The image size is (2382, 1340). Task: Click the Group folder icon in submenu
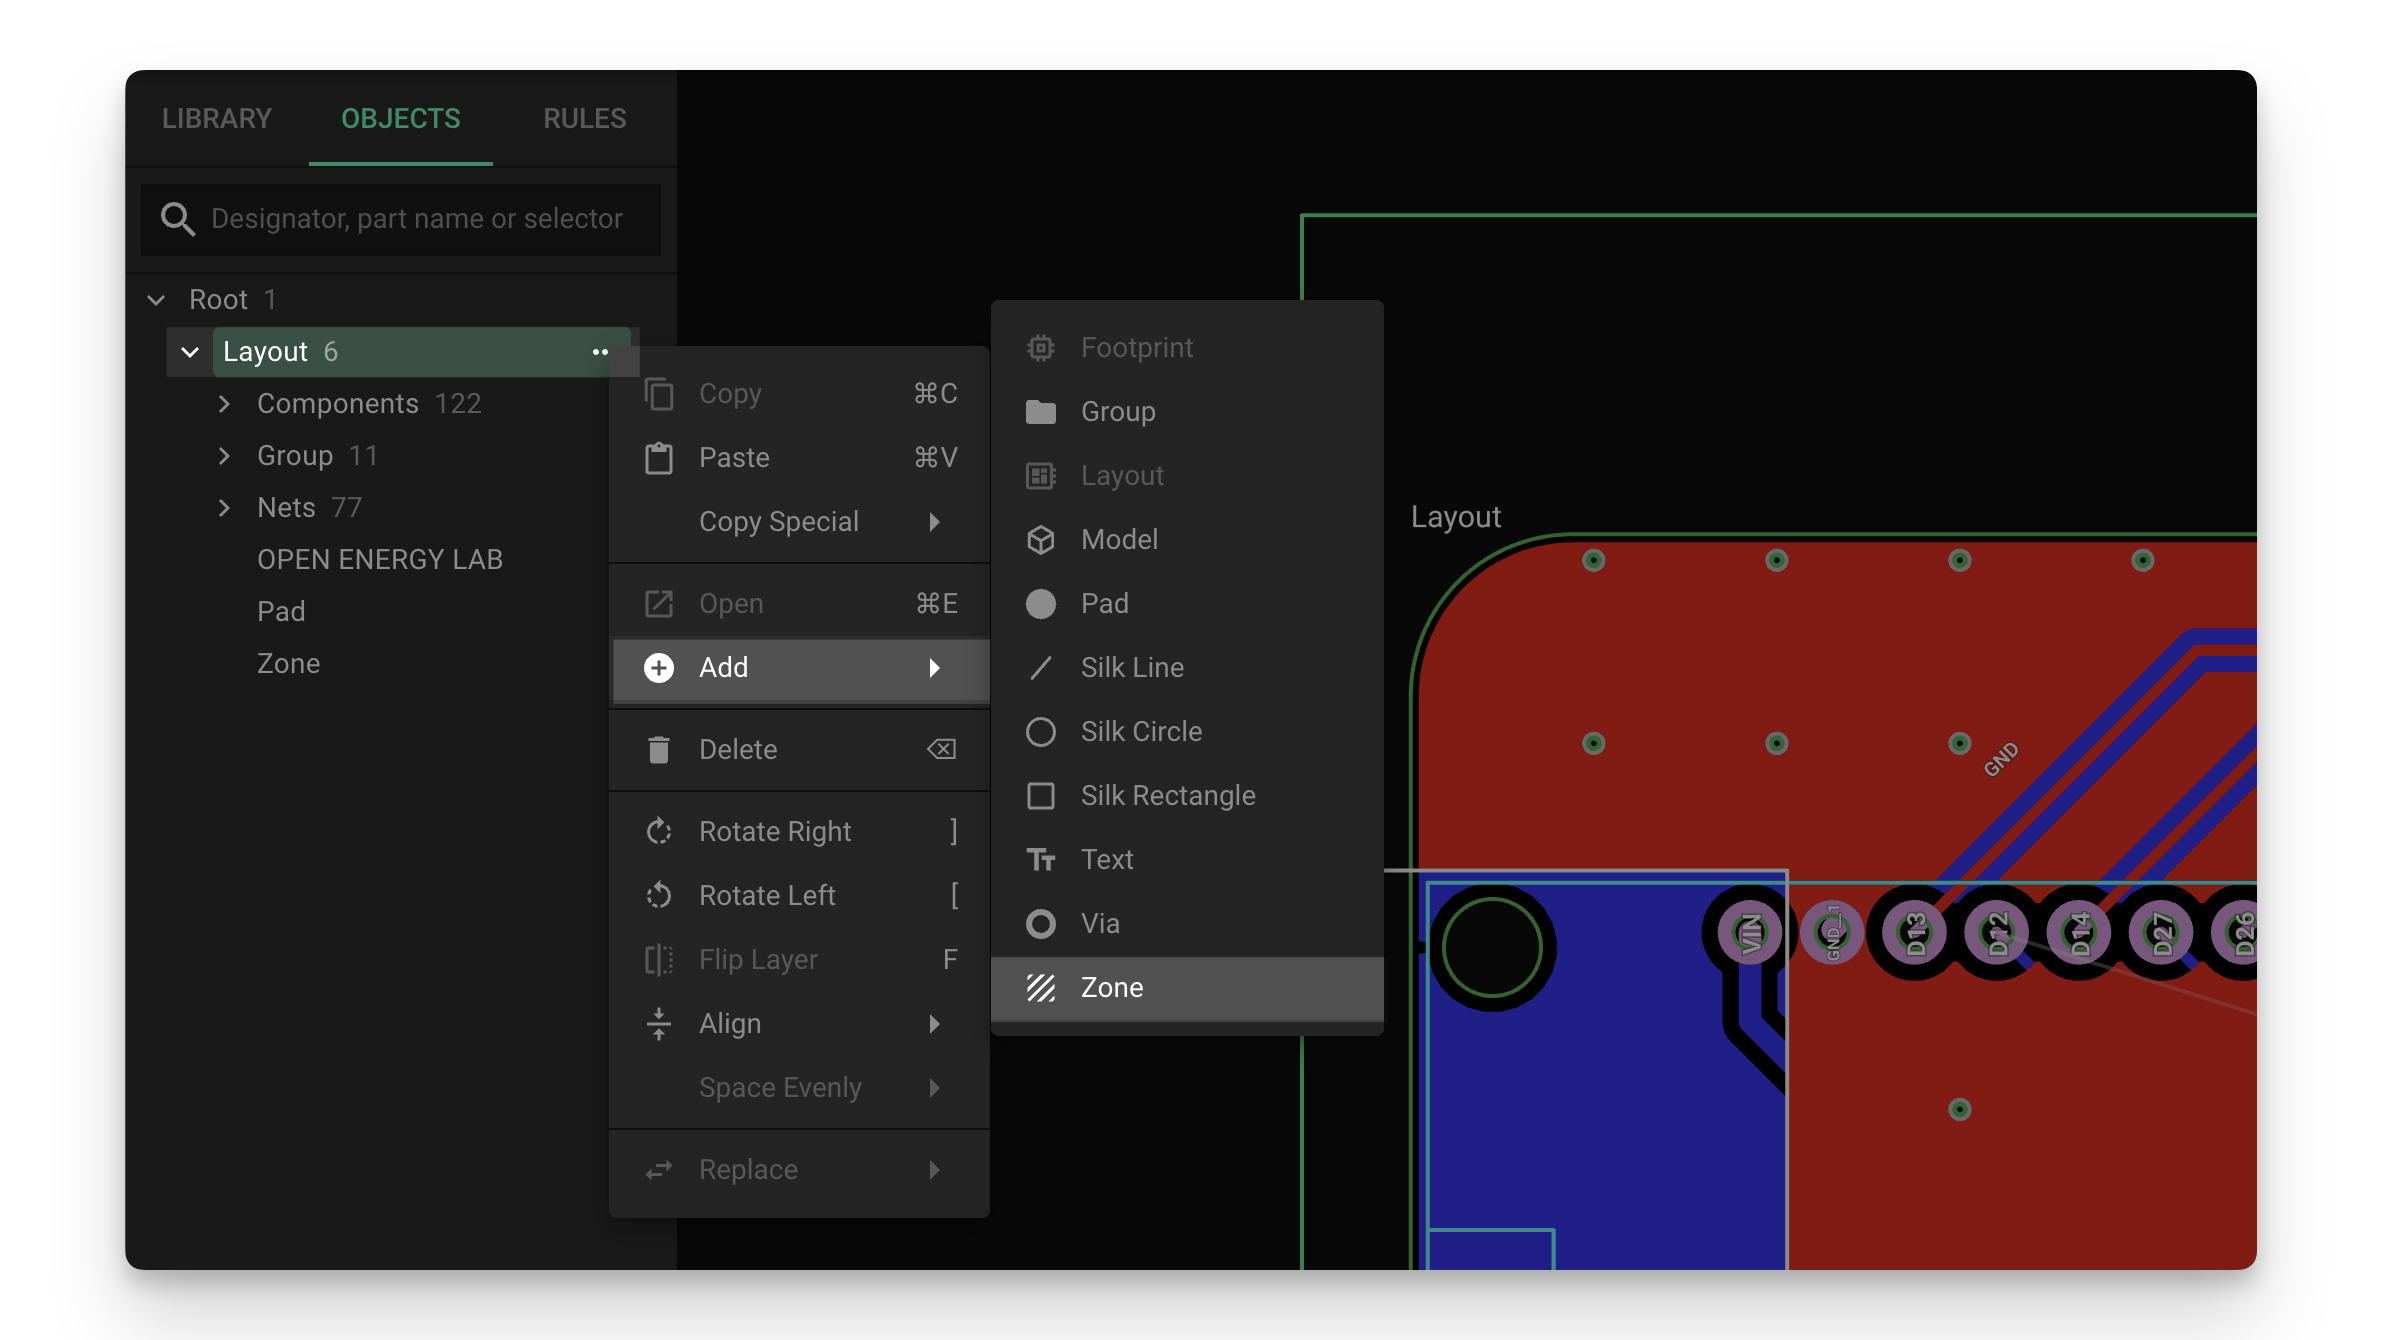pos(1041,412)
